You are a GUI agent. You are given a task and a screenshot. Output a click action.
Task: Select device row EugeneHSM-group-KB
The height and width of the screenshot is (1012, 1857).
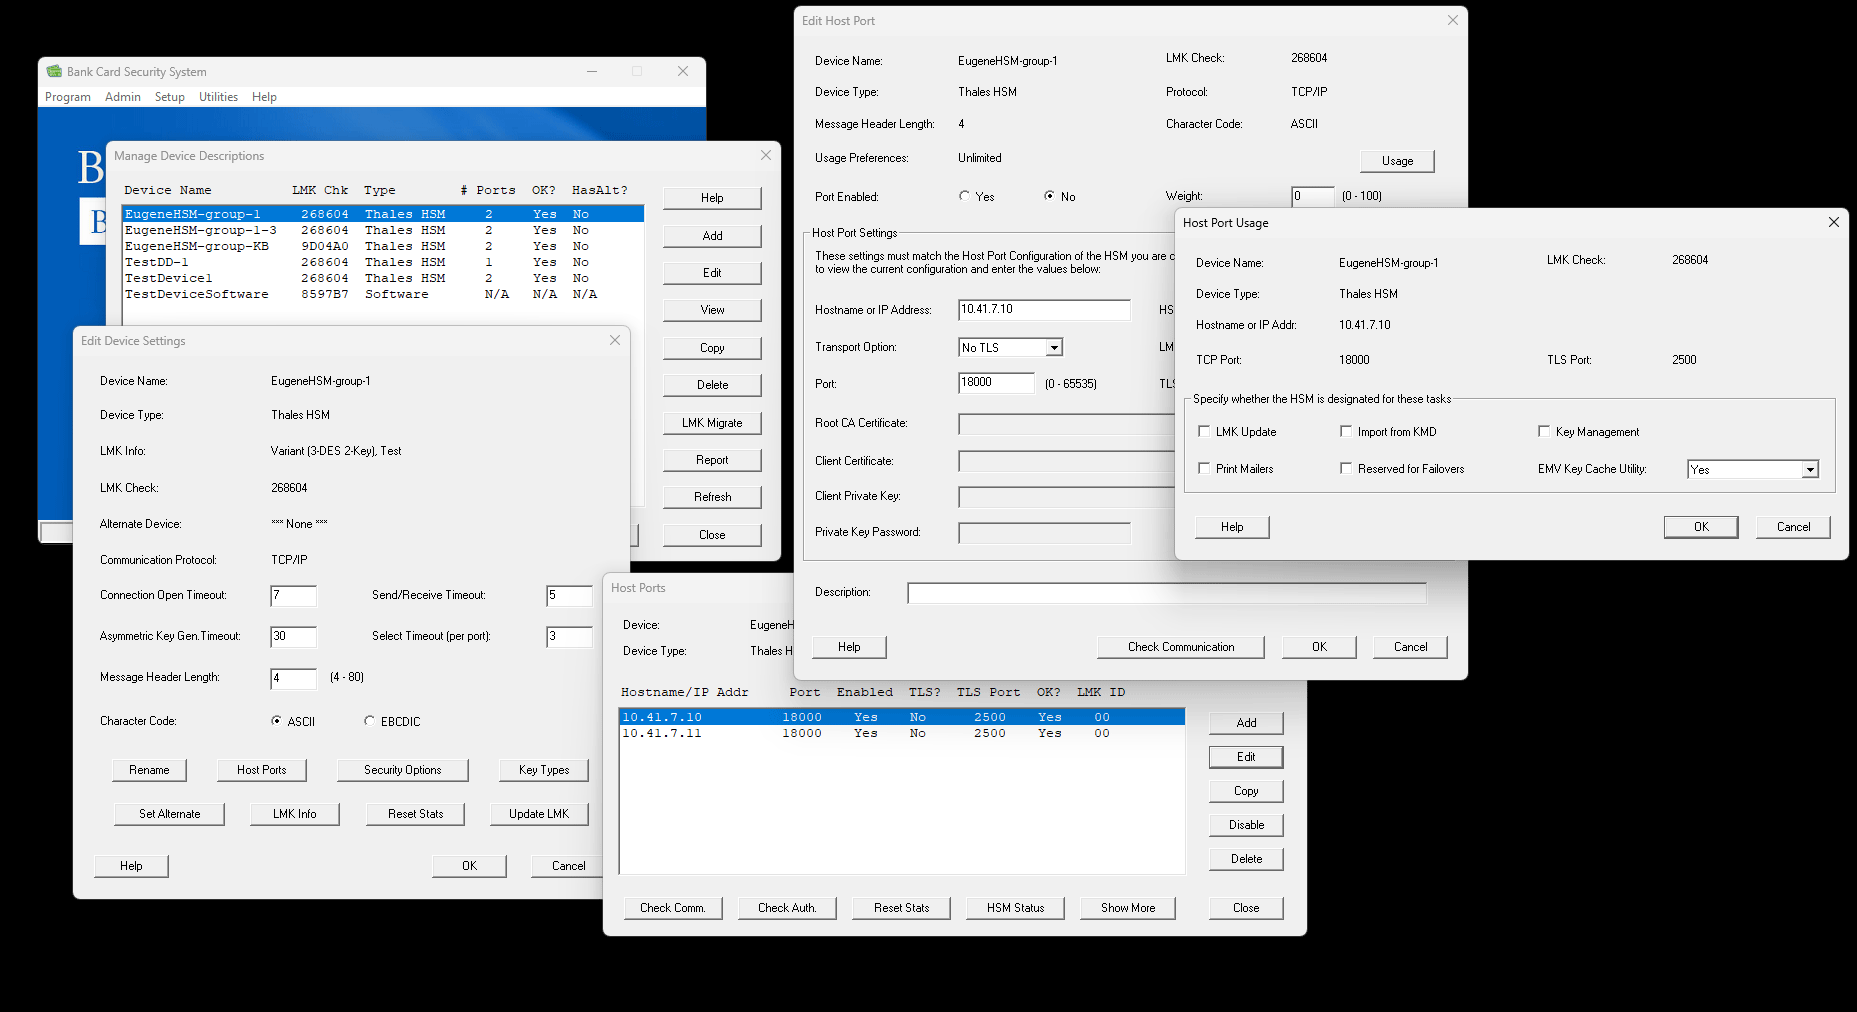382,246
